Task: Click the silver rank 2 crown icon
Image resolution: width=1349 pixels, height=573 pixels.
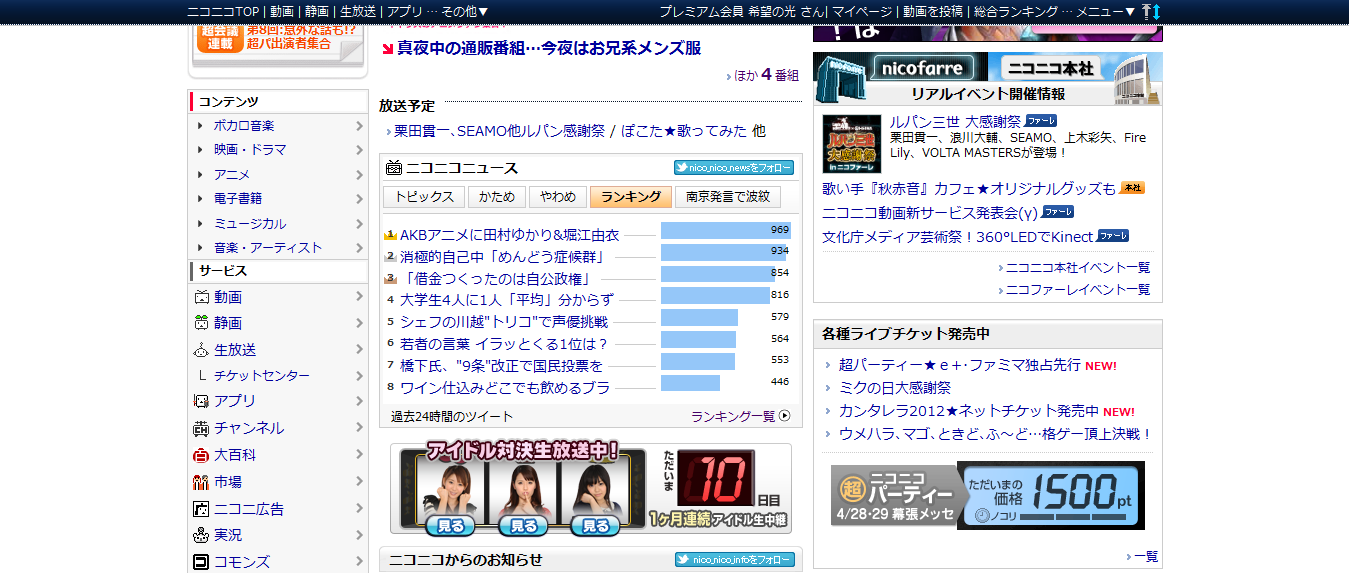Action: [391, 256]
